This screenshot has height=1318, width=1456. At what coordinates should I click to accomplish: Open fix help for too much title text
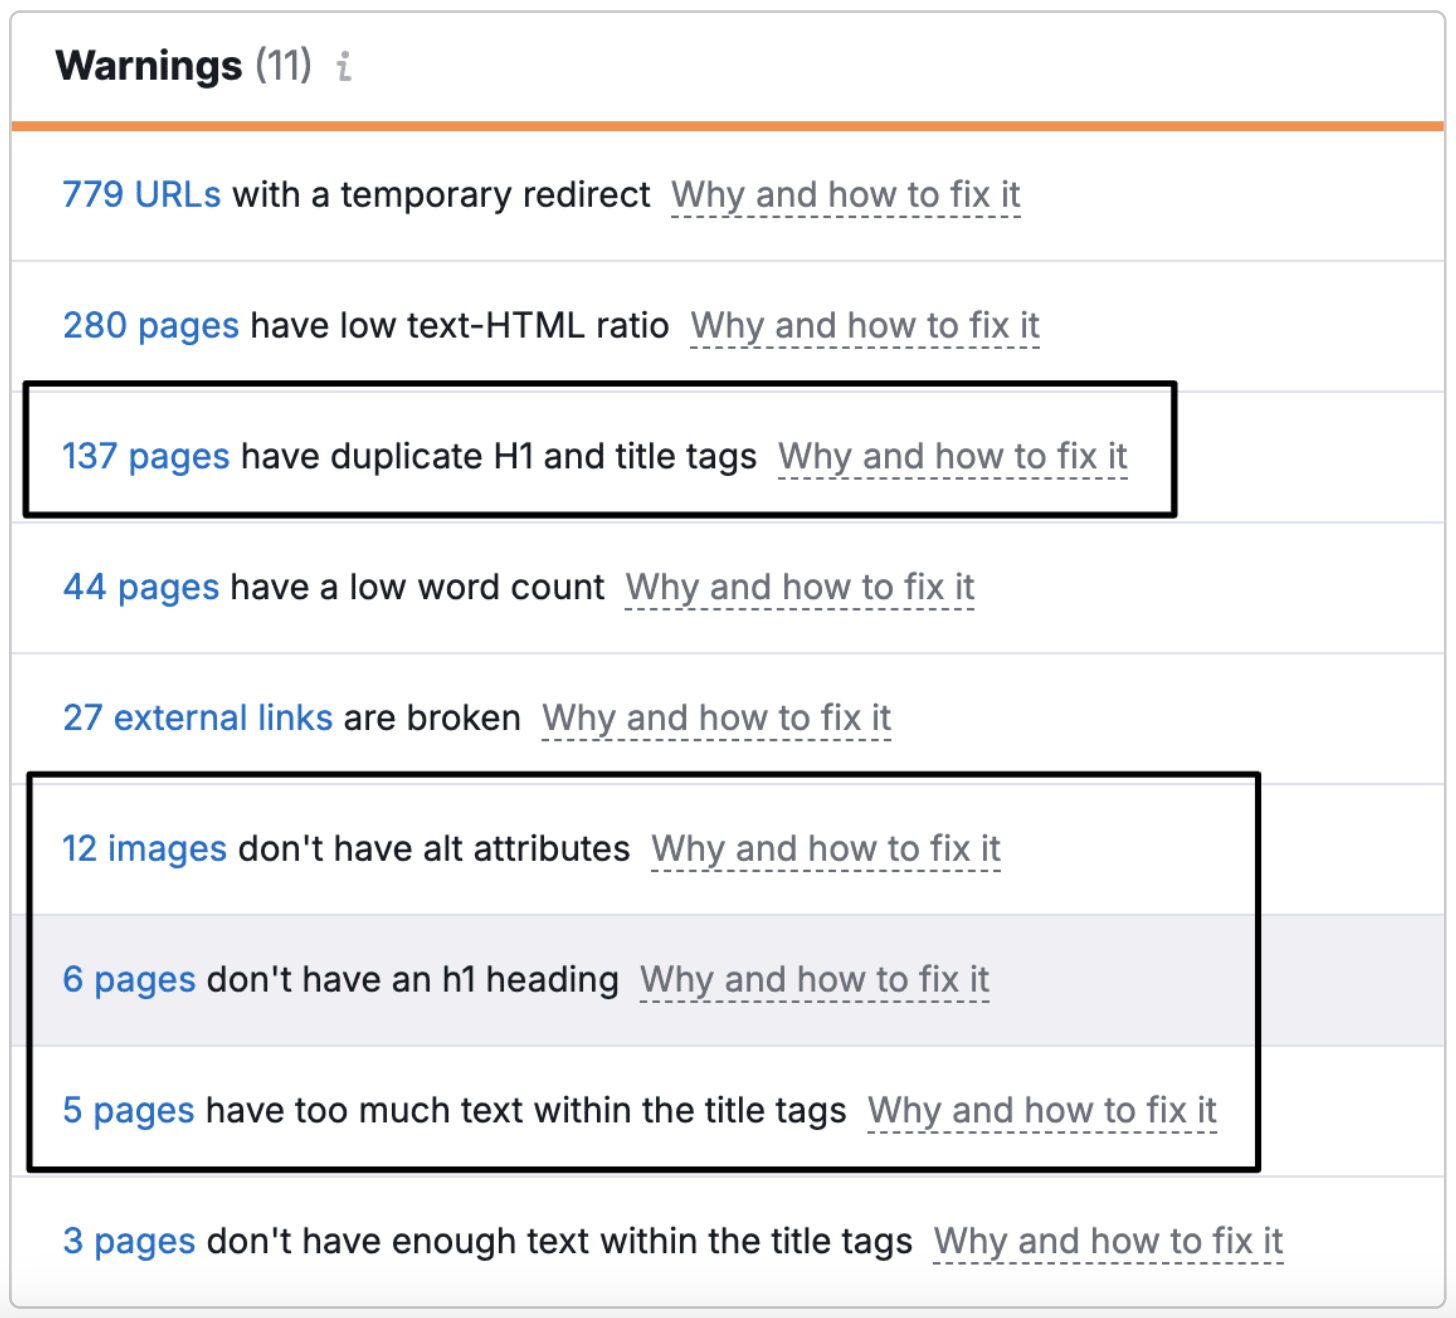click(x=1043, y=1110)
